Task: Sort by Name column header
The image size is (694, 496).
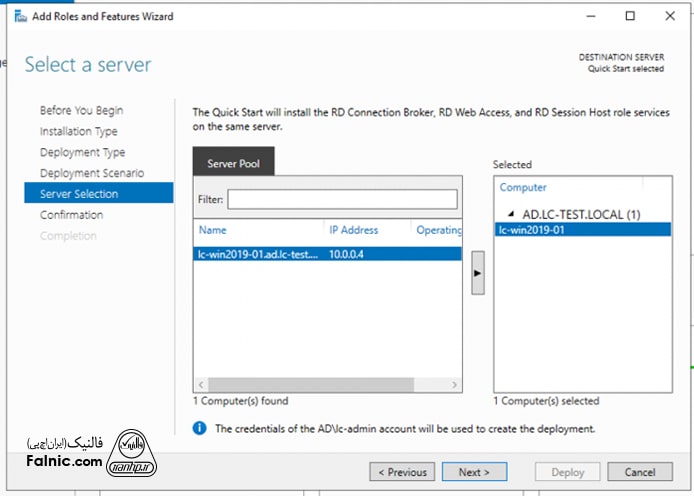Action: (x=213, y=230)
